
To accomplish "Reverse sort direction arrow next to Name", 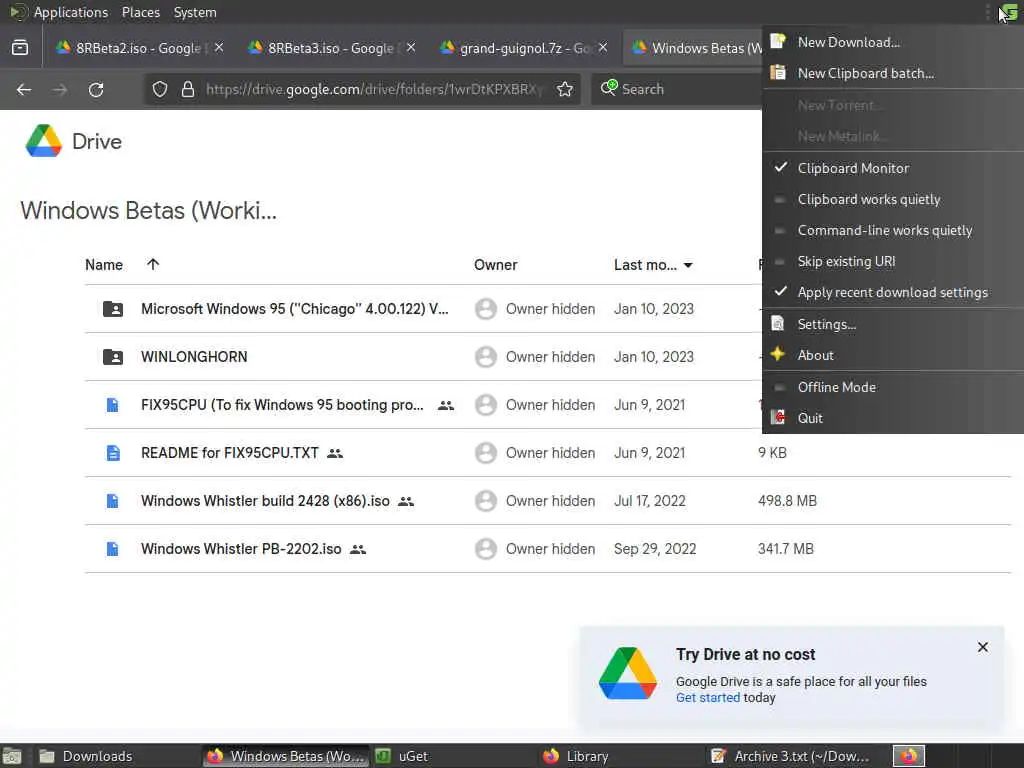I will [x=153, y=264].
